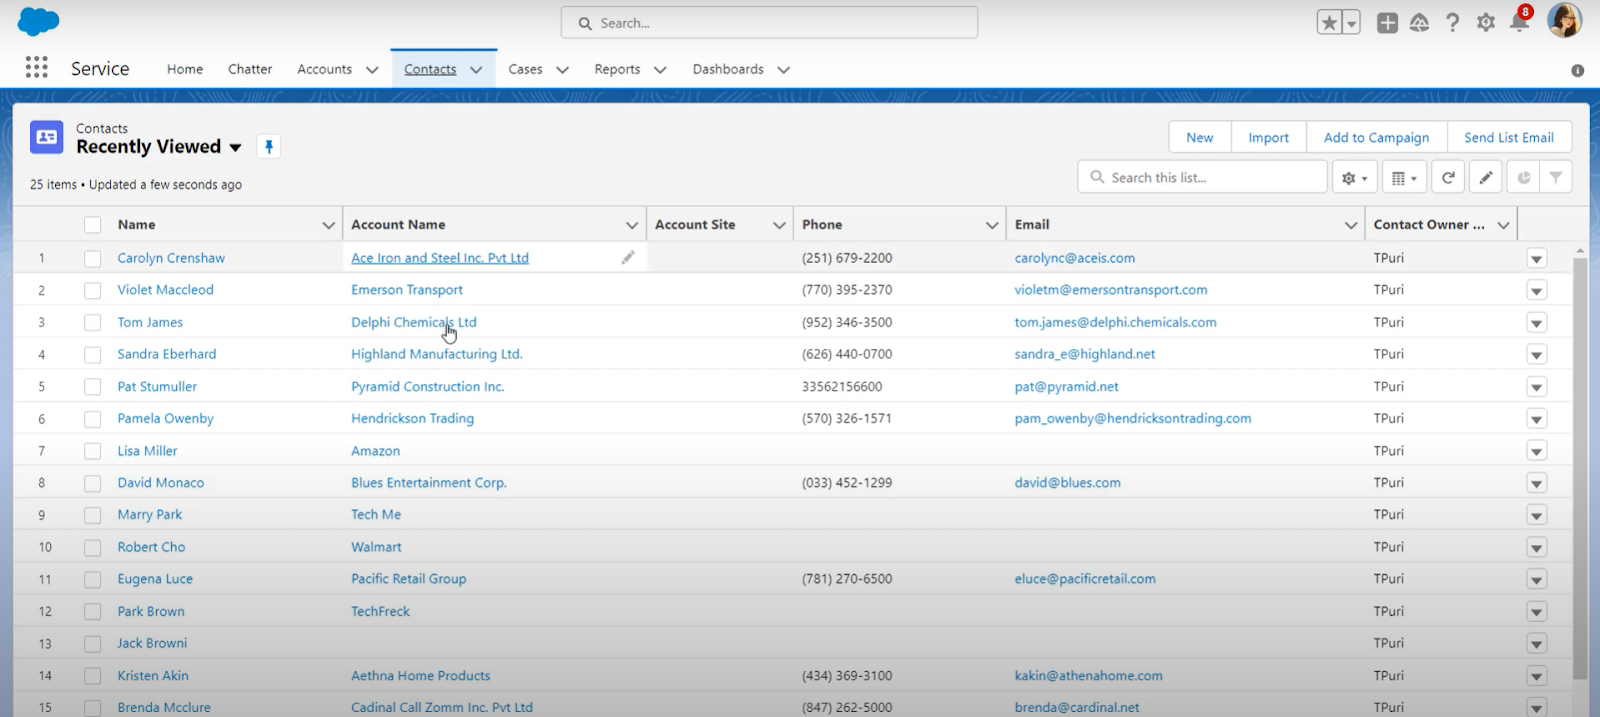The image size is (1600, 717).
Task: Click the Contacts object icon
Action: [x=47, y=137]
